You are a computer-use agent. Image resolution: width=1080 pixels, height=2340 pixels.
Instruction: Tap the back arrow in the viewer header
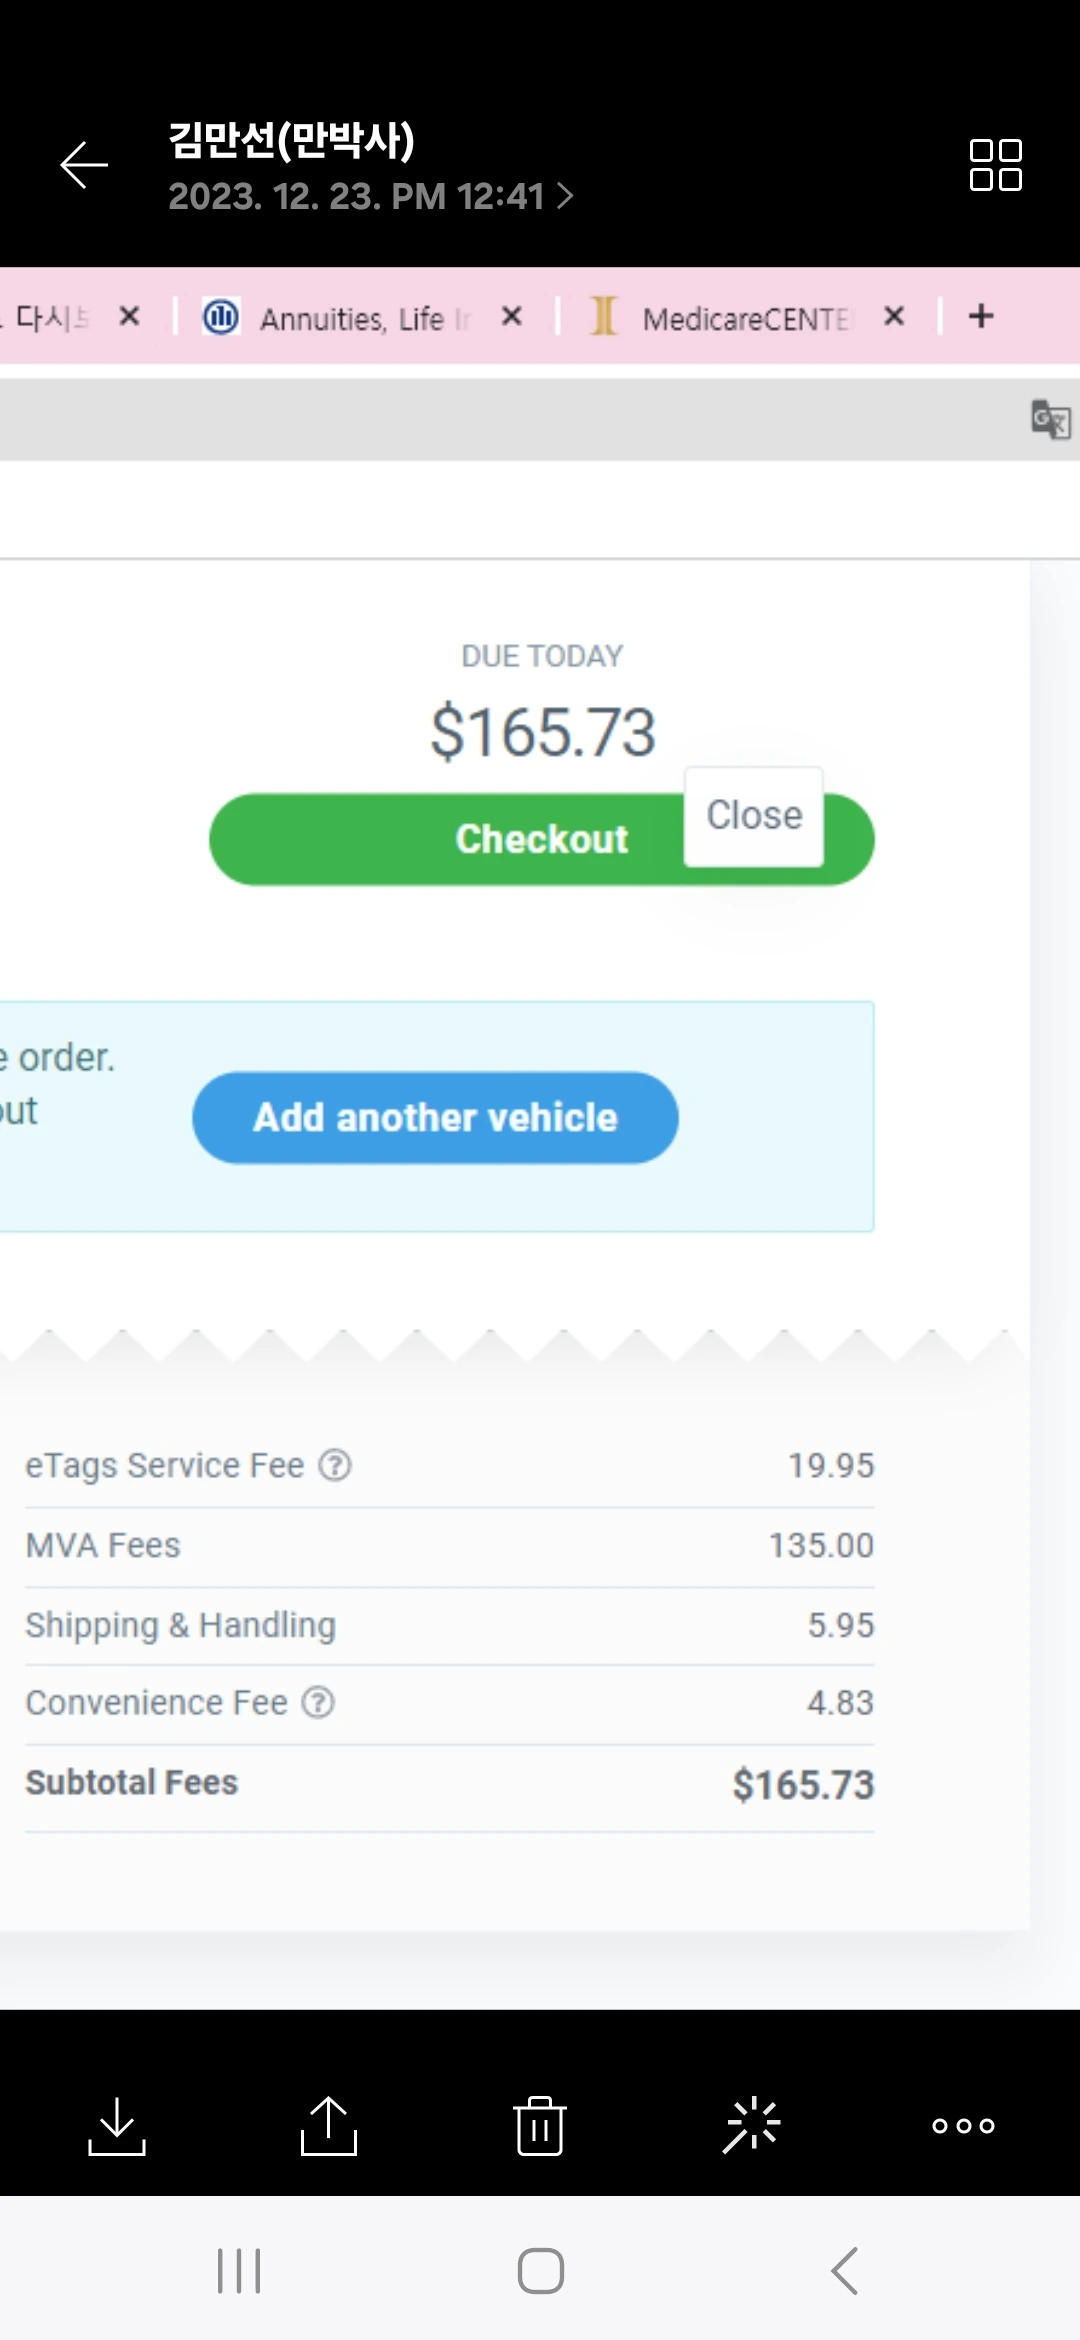point(84,165)
